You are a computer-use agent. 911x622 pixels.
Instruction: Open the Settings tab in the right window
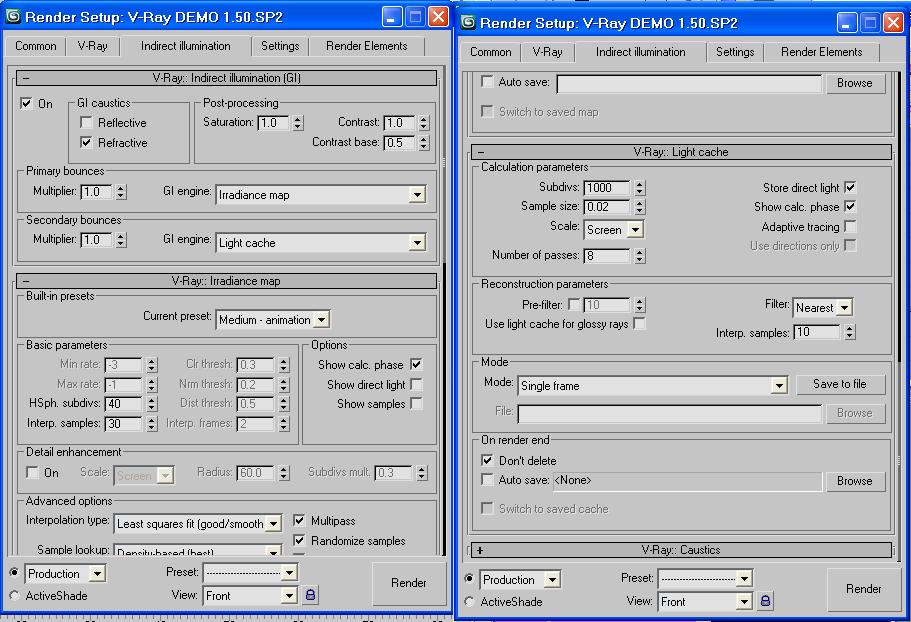coord(735,52)
